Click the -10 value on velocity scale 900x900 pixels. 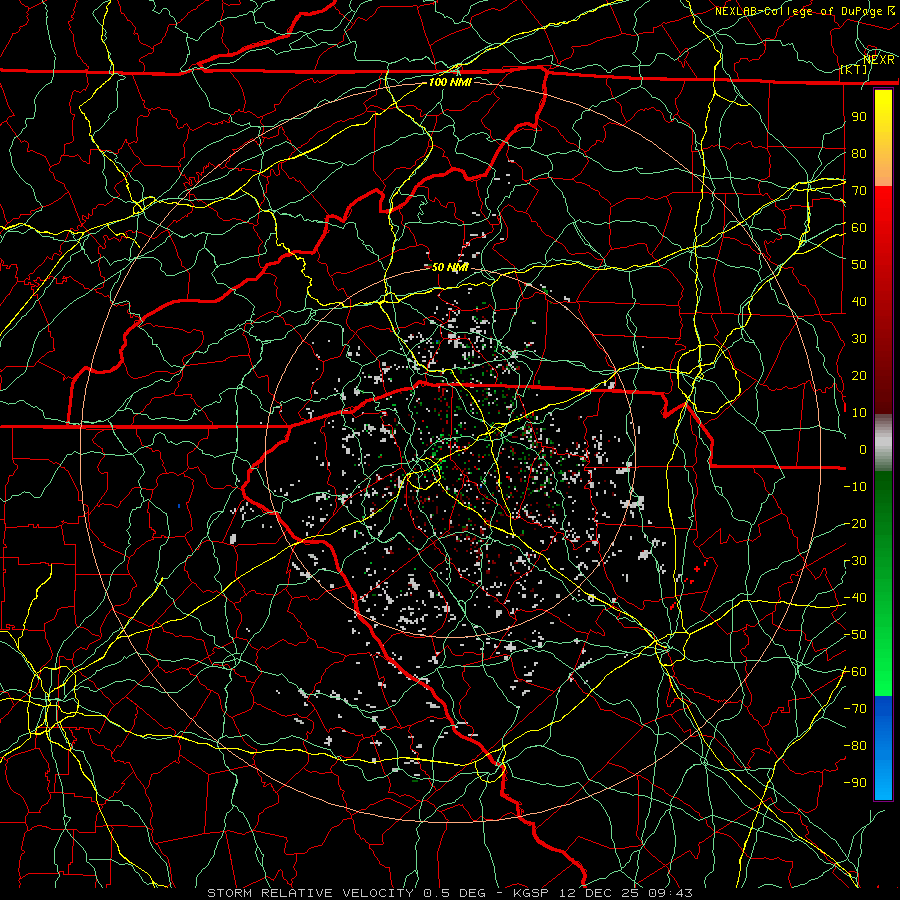(x=855, y=487)
